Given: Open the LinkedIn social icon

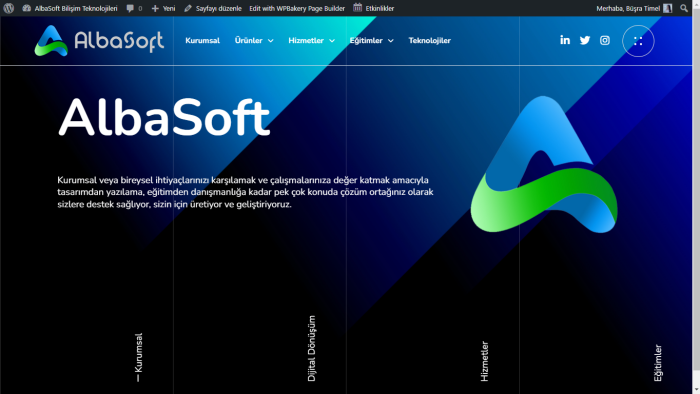Looking at the screenshot, I should (x=565, y=40).
